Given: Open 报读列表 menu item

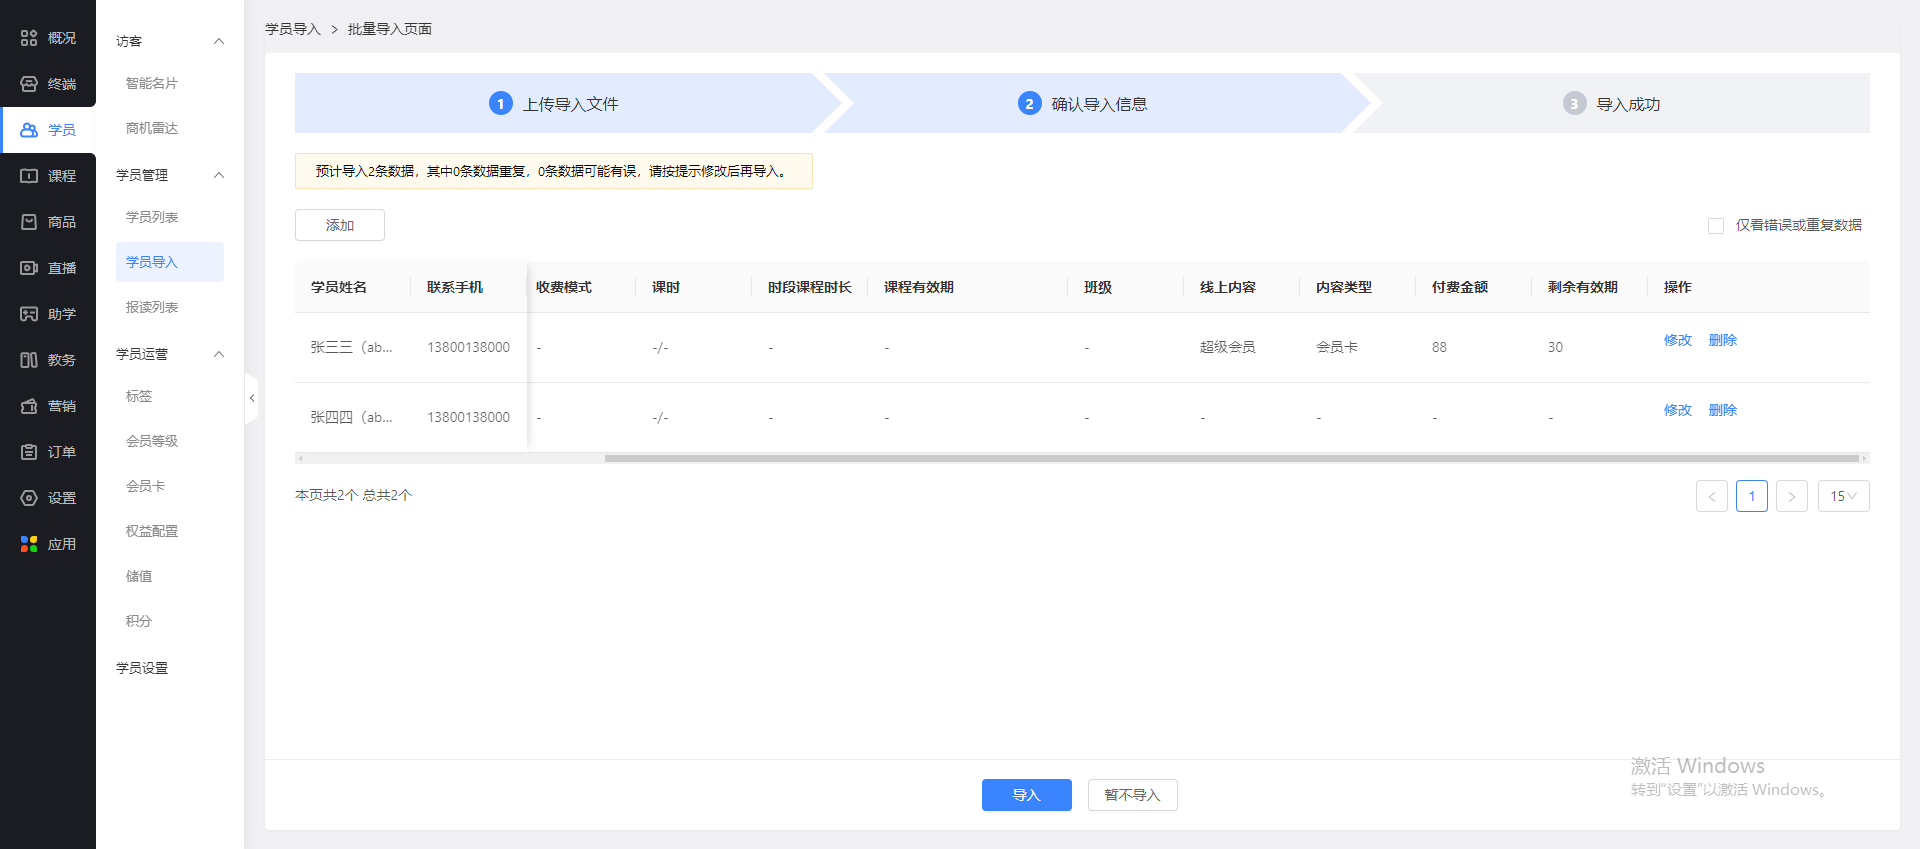Looking at the screenshot, I should click(x=152, y=307).
